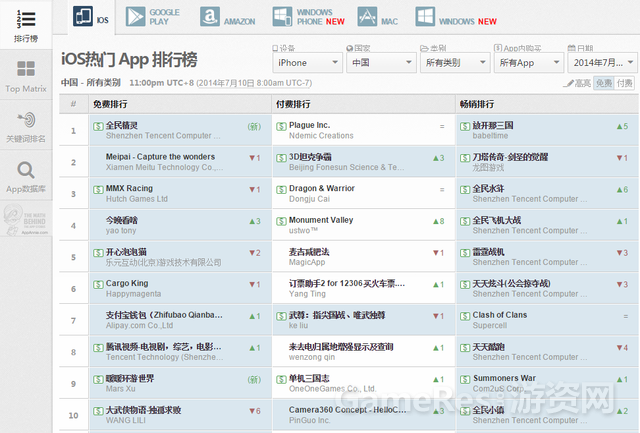Click developer Hutch Games Ltd text

(x=137, y=199)
